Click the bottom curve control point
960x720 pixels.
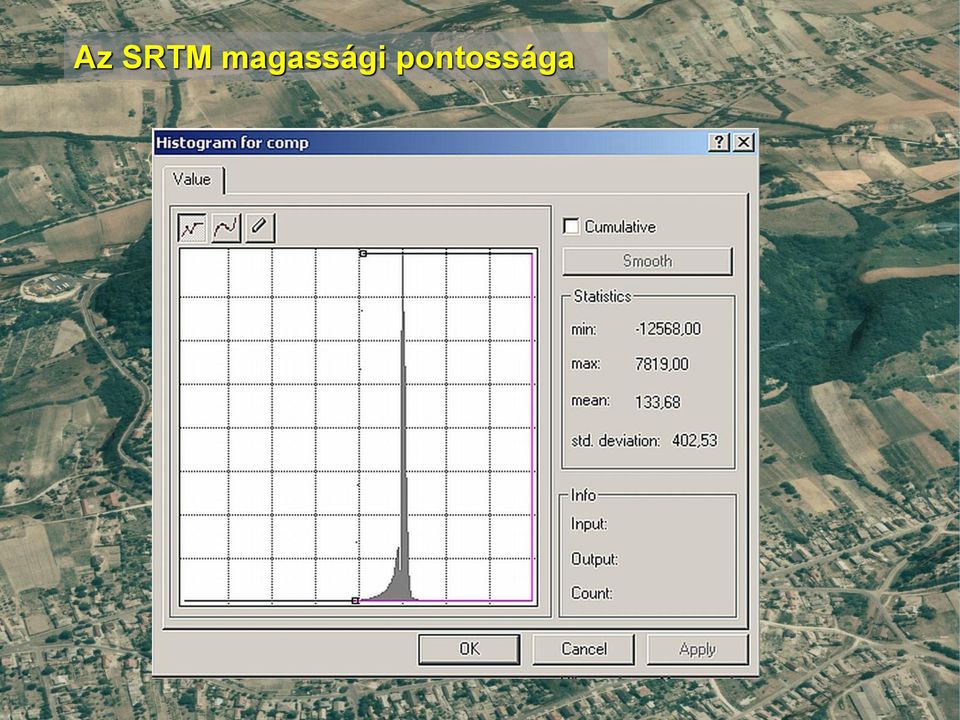click(355, 601)
